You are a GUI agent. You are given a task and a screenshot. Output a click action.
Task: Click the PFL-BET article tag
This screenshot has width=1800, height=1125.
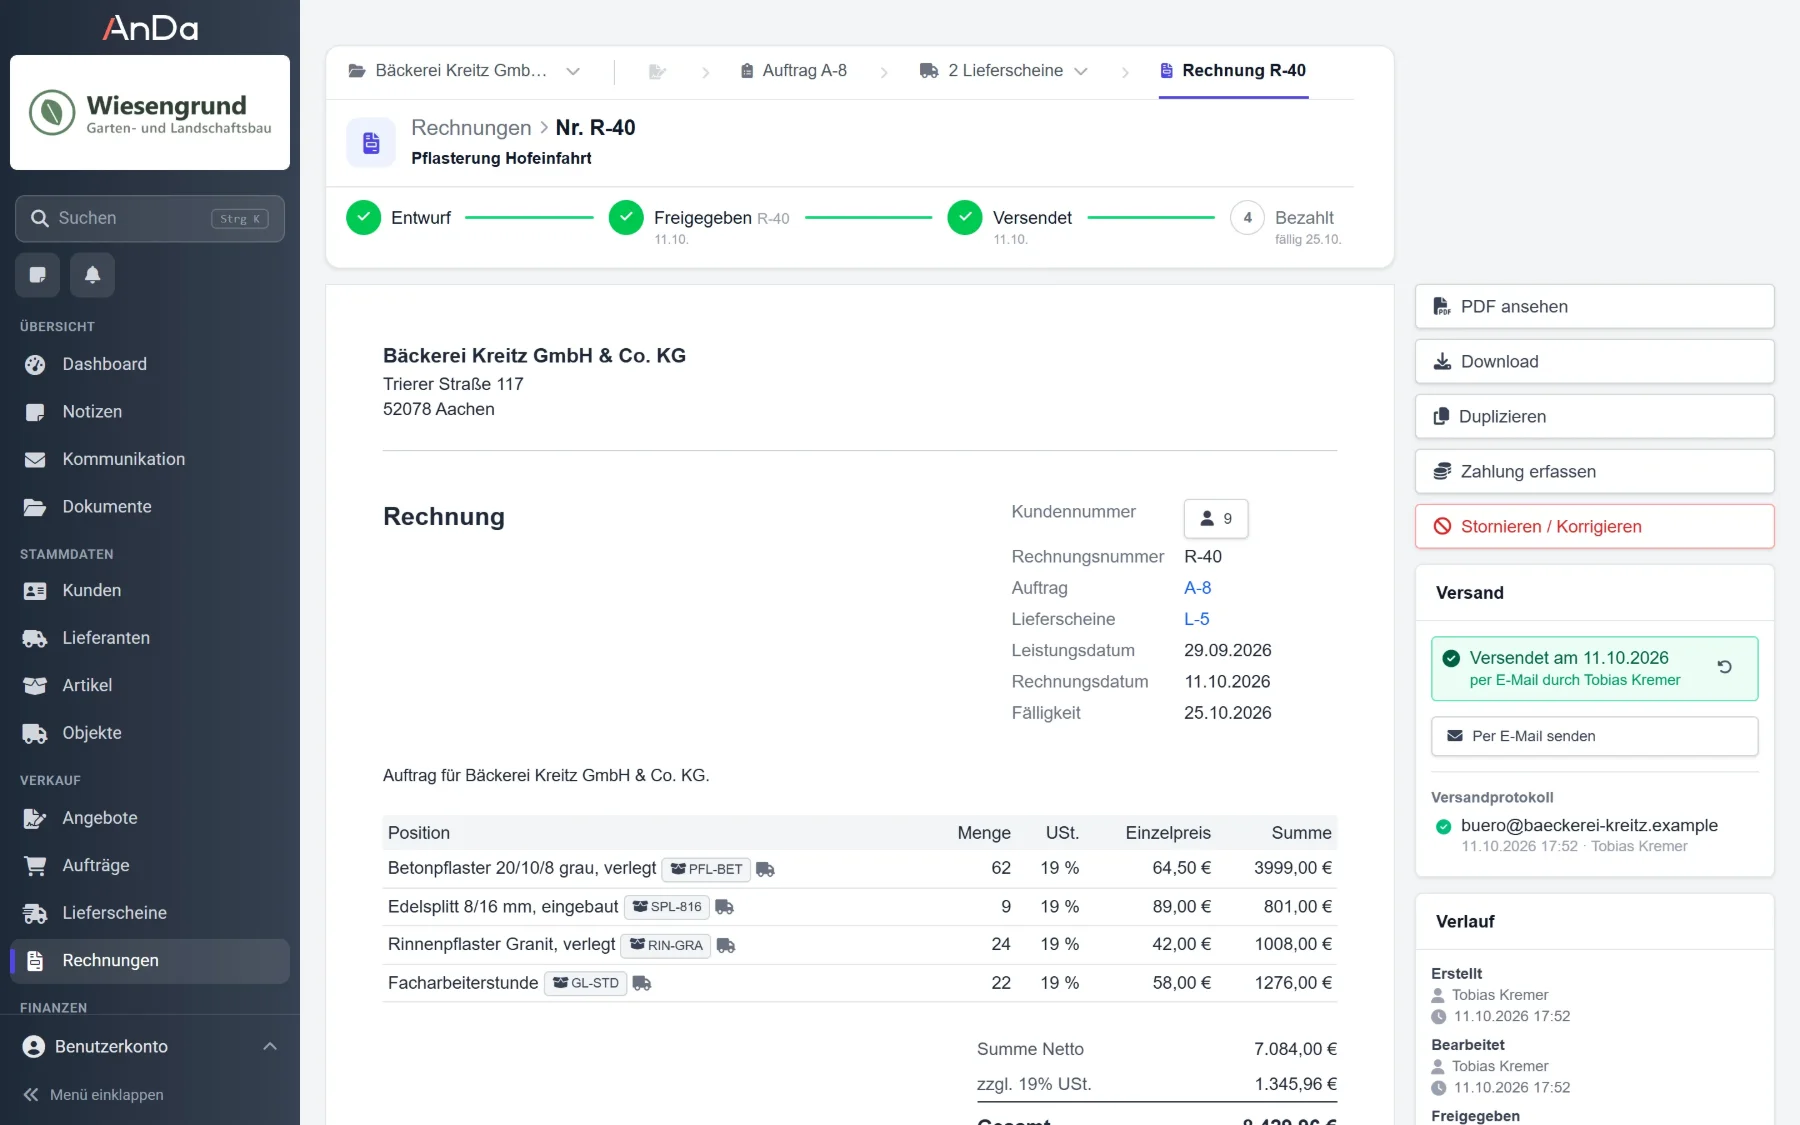coord(706,869)
